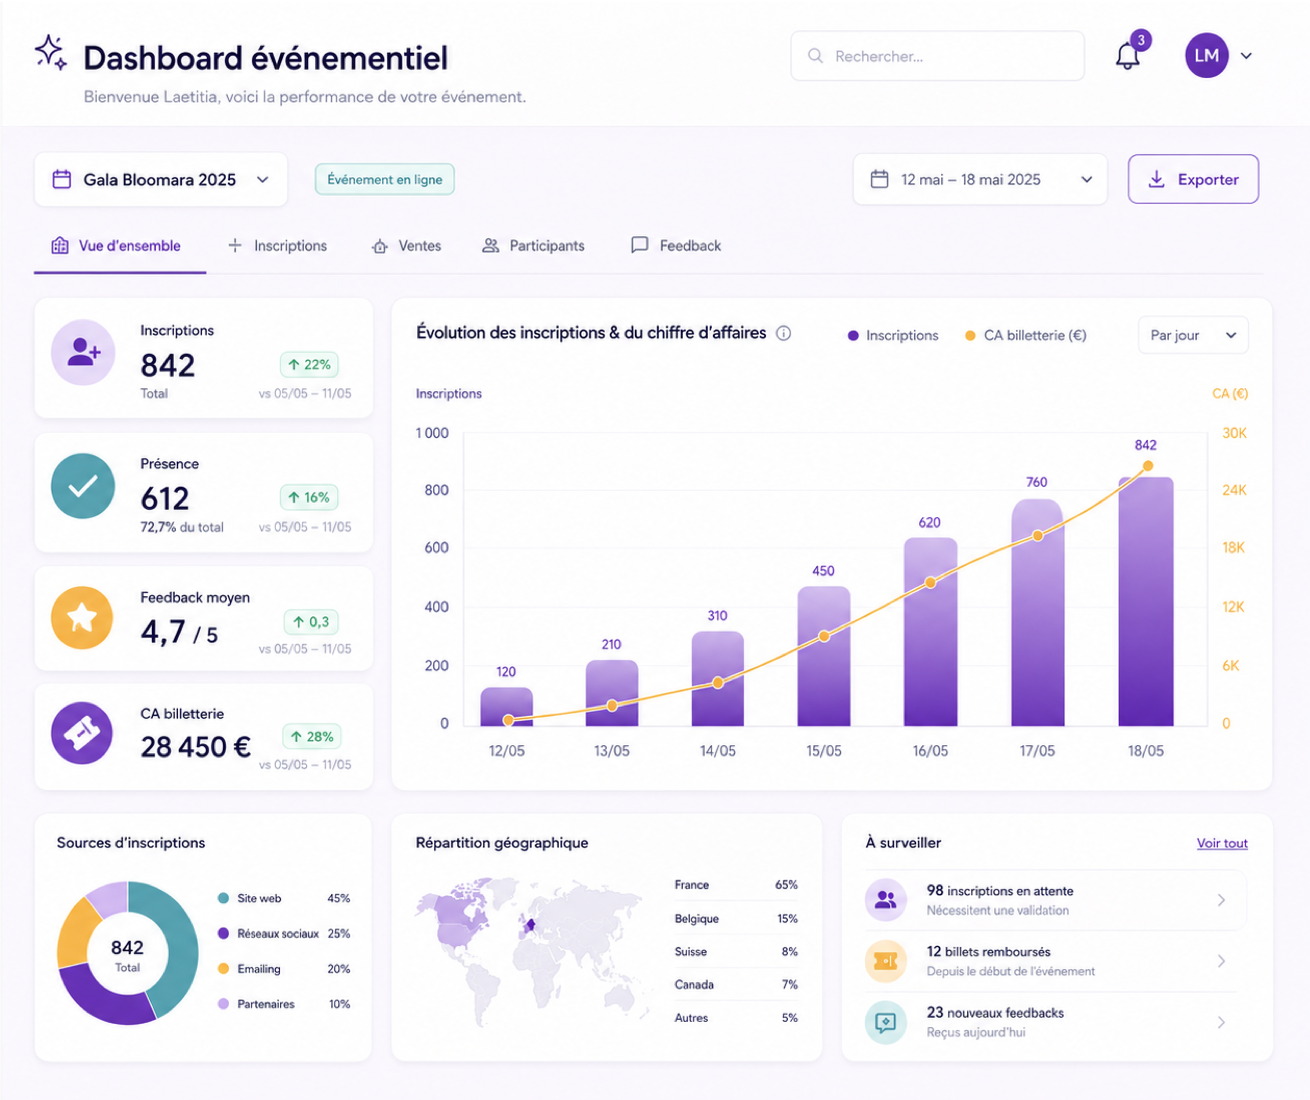Click the Exporter button

coord(1193,179)
